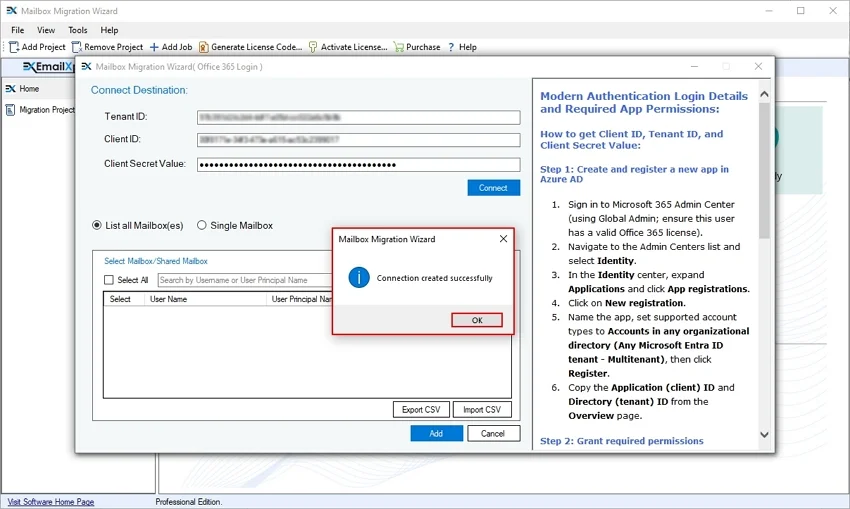Click the Add Project toolbar icon
This screenshot has height=509, width=850.
(x=15, y=47)
